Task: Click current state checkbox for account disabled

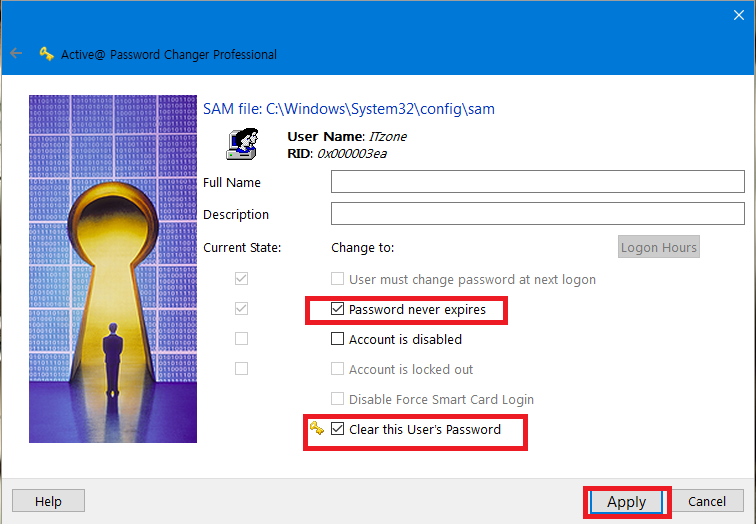Action: (x=242, y=338)
